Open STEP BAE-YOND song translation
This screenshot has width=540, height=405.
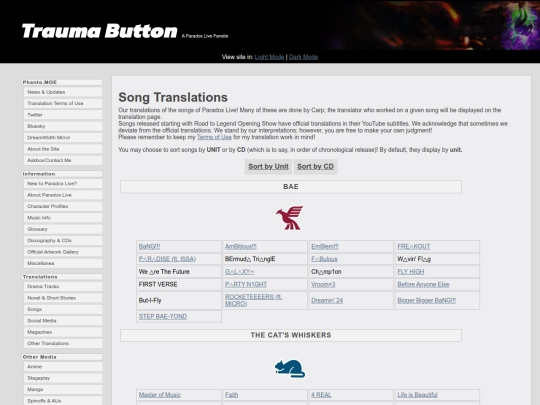163,316
